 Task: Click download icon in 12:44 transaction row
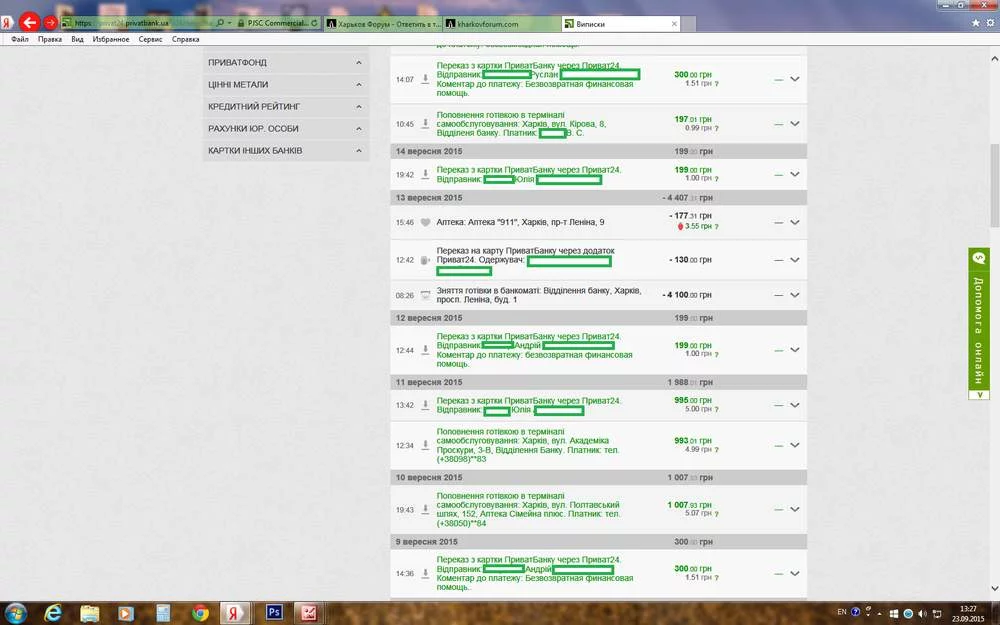click(425, 349)
